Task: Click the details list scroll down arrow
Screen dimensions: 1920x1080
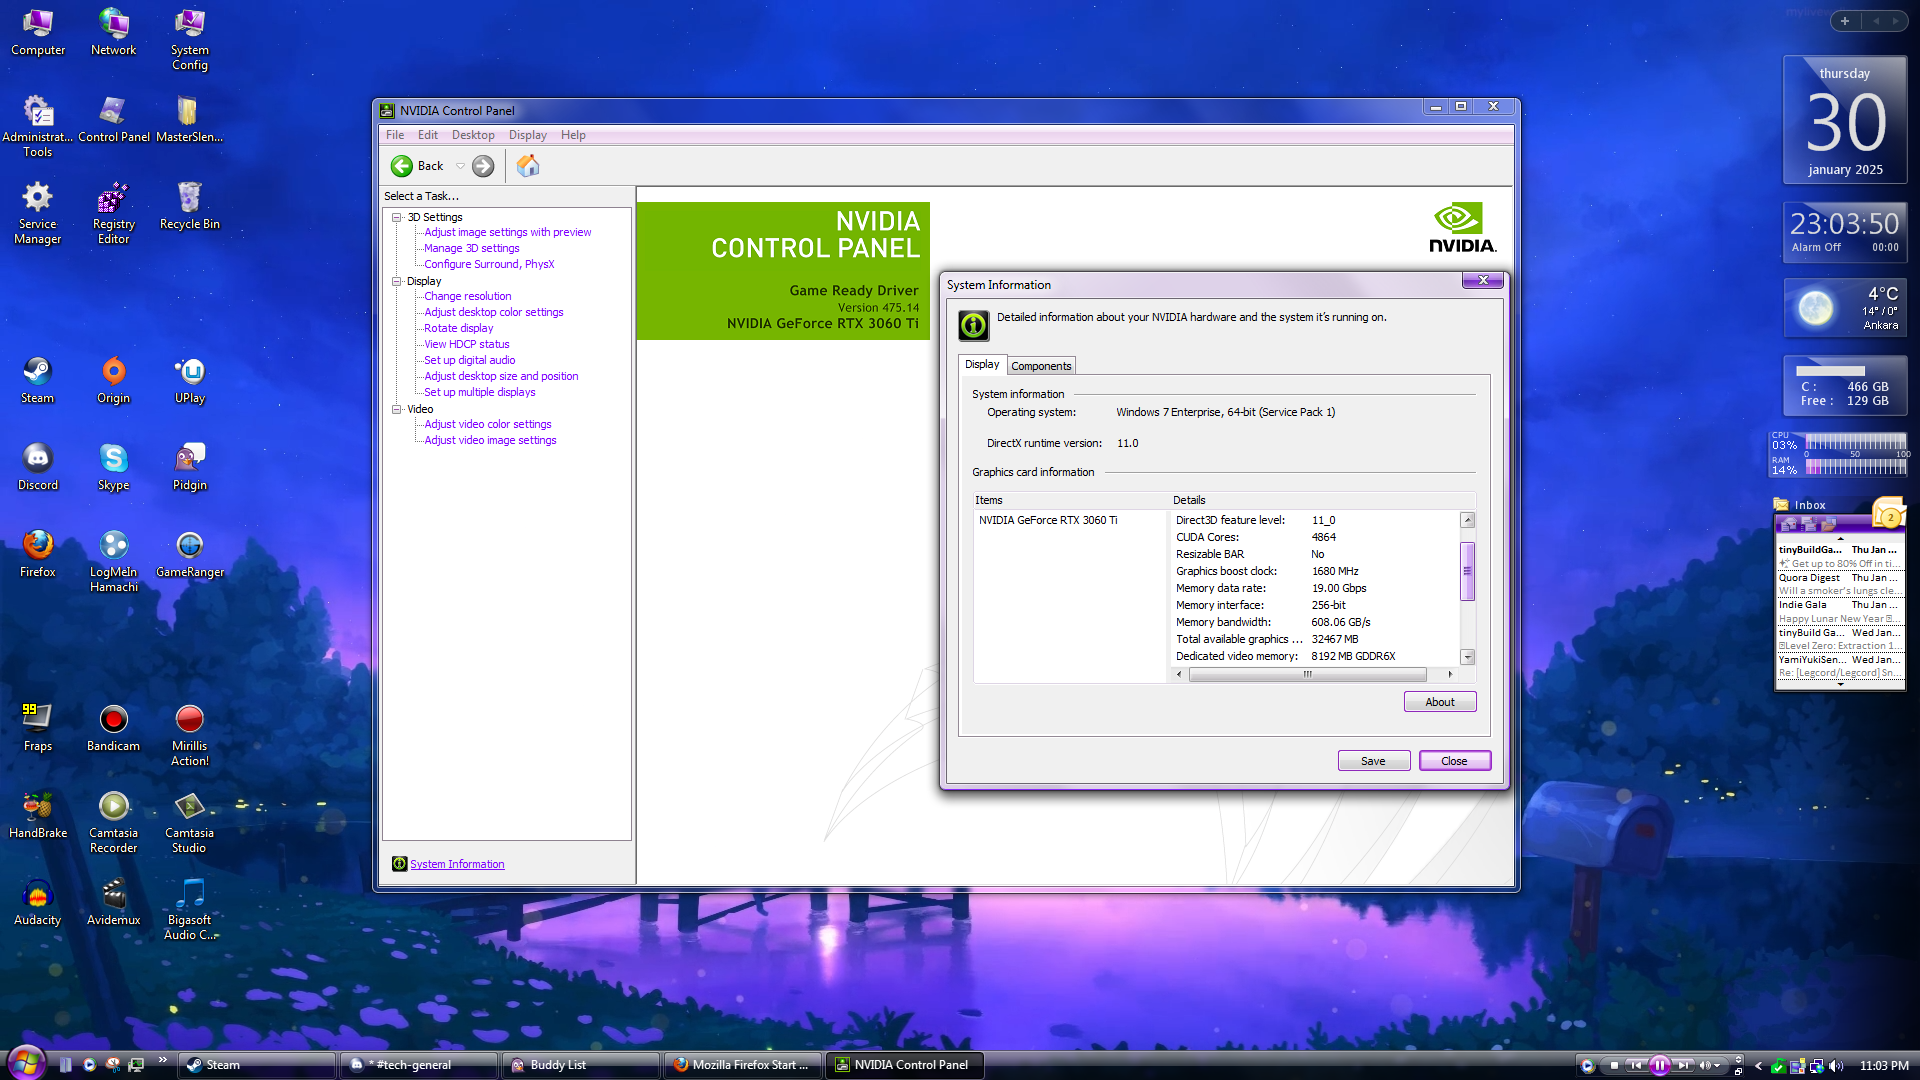Action: (x=1467, y=657)
